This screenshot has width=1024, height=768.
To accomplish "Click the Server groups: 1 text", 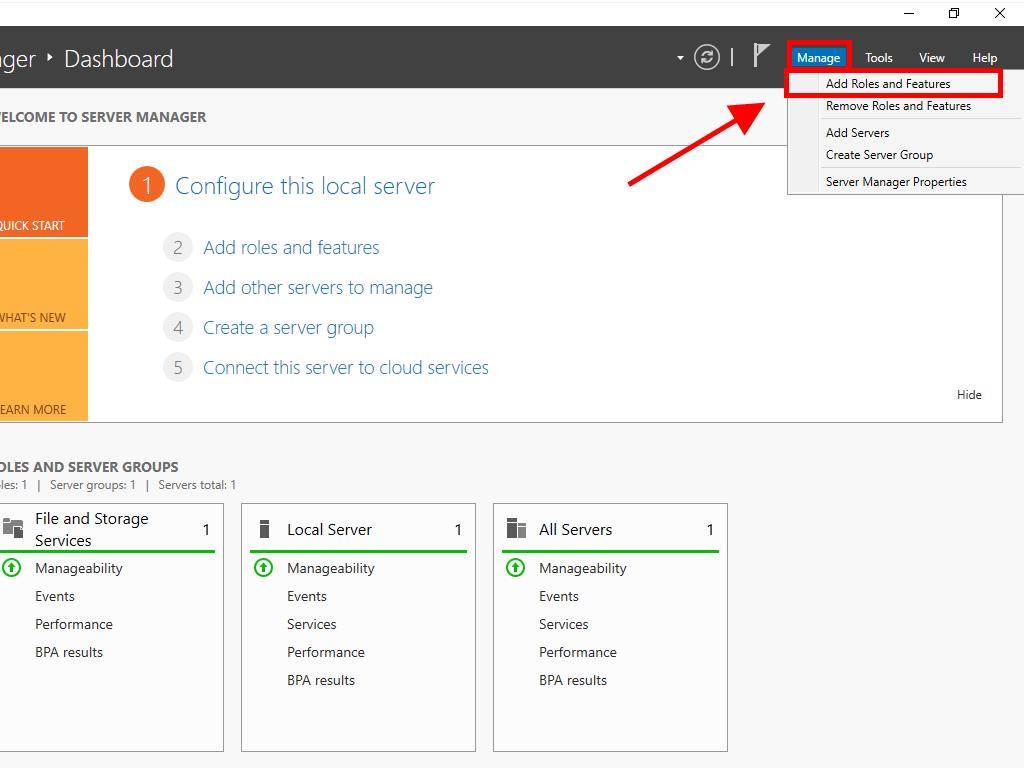I will pyautogui.click(x=93, y=485).
